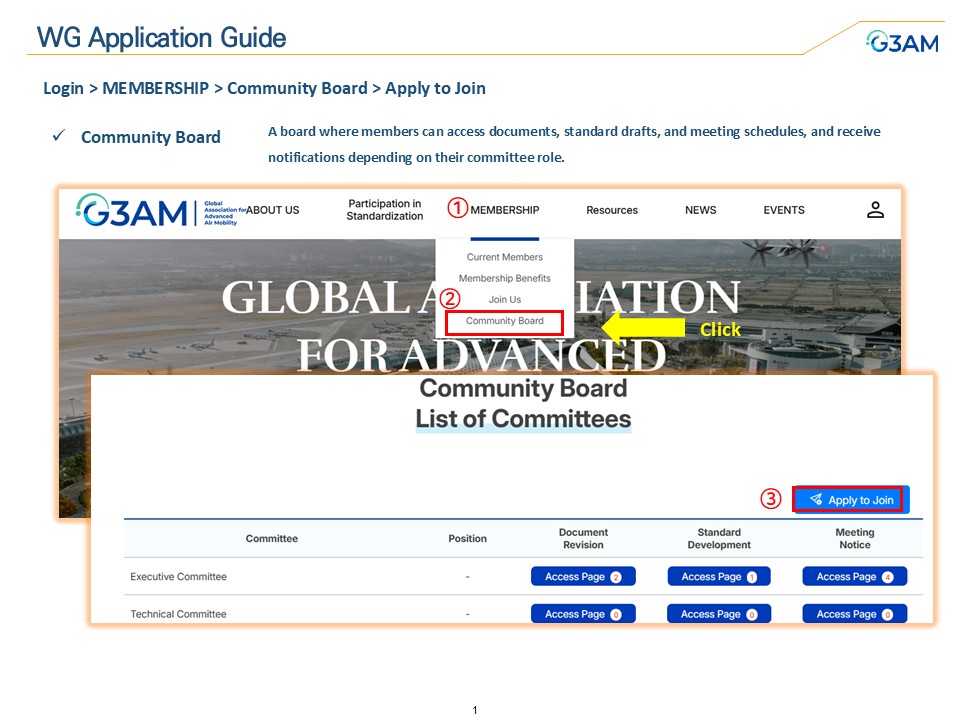Click the Login breadcrumb path text

click(x=264, y=88)
